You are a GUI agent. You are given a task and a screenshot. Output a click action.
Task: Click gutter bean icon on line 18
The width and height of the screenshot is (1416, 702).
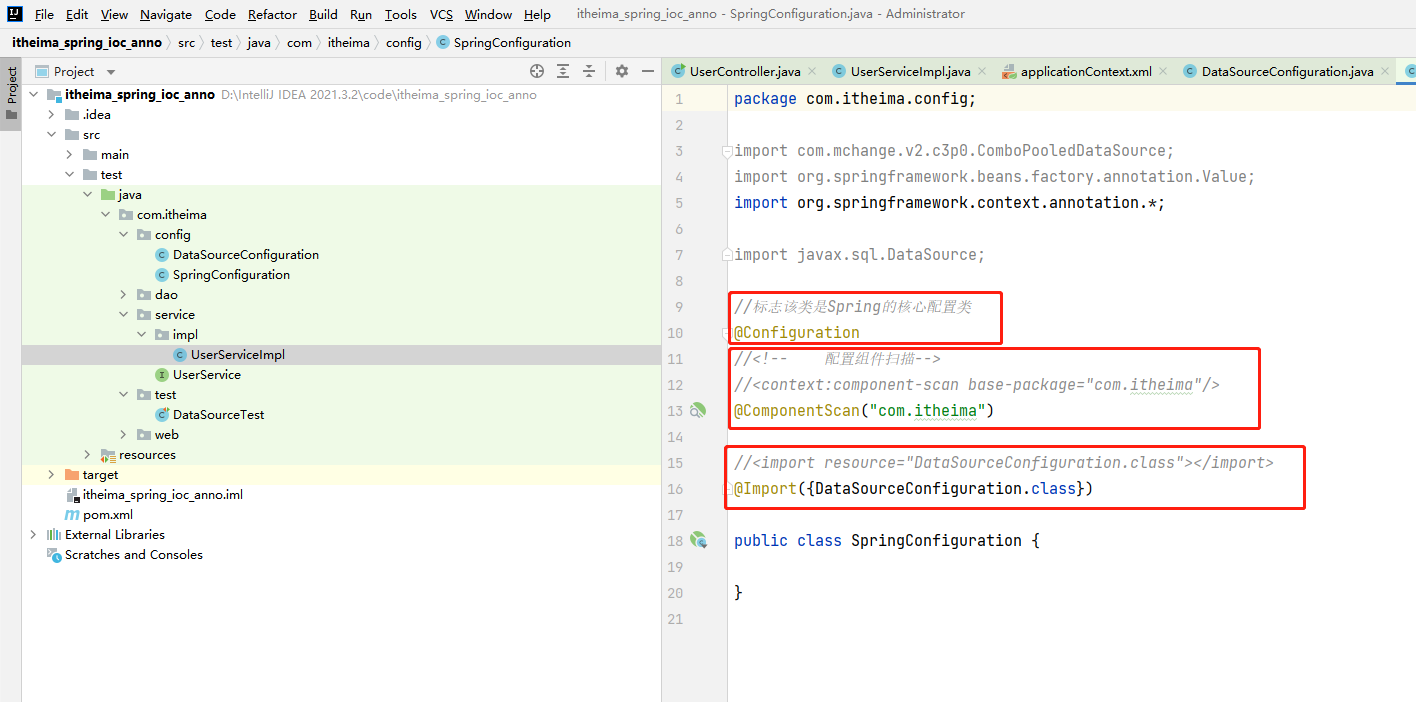coord(698,540)
